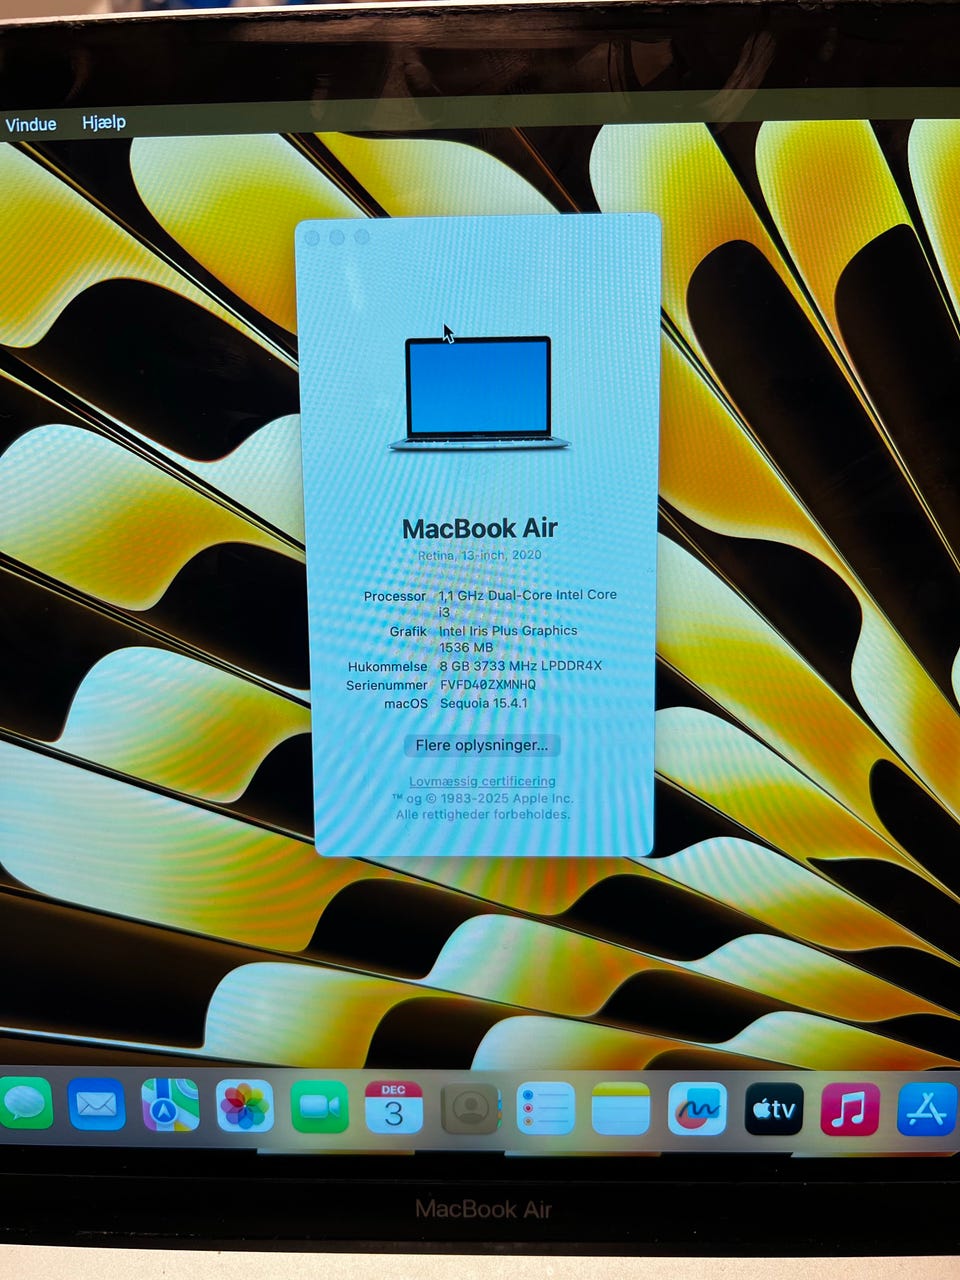The image size is (960, 1280).
Task: Open Maps from the Dock
Action: tap(170, 1105)
